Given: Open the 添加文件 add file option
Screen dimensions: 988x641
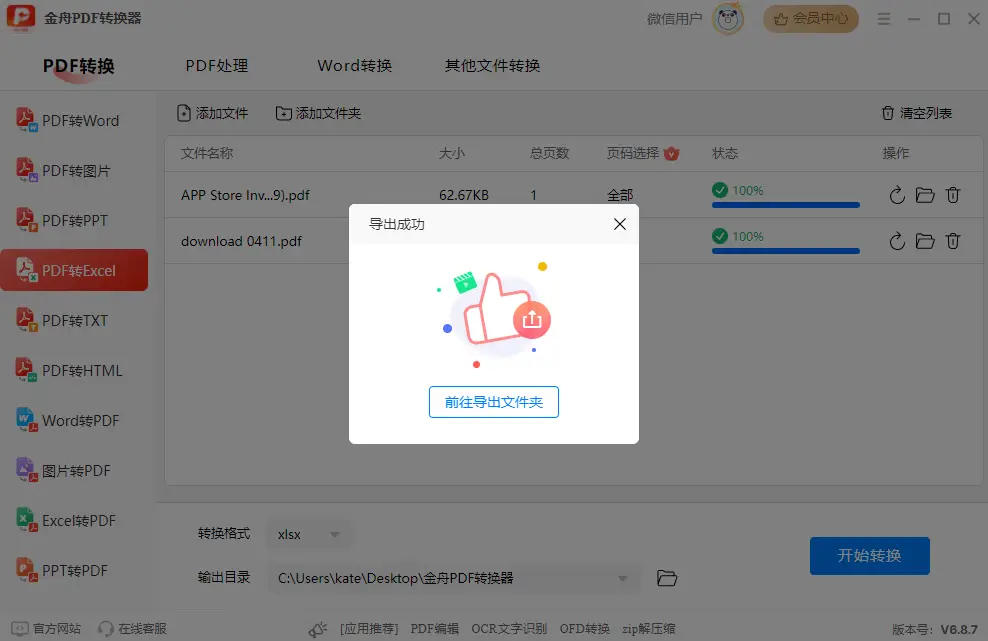Looking at the screenshot, I should (x=212, y=113).
